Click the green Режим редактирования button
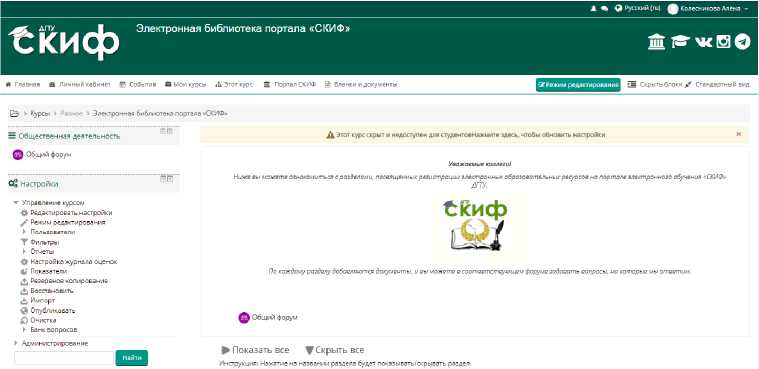The image size is (759, 369). [x=578, y=84]
